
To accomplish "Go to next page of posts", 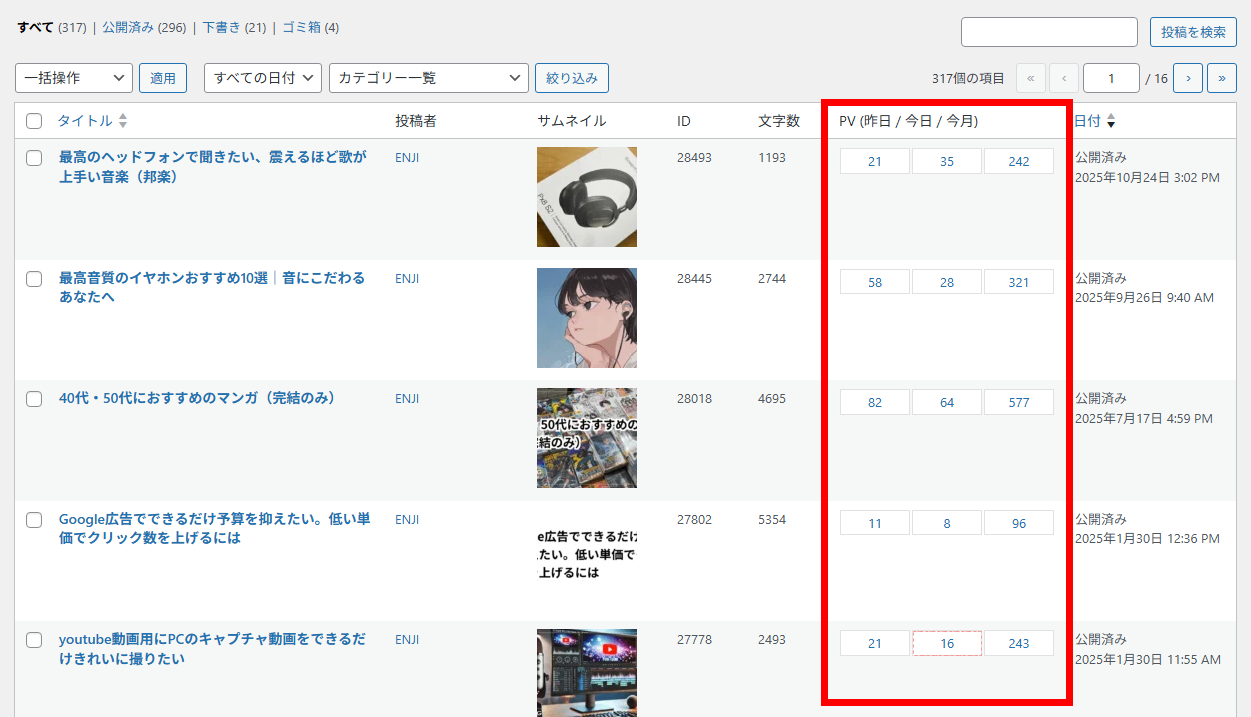I will pos(1187,78).
